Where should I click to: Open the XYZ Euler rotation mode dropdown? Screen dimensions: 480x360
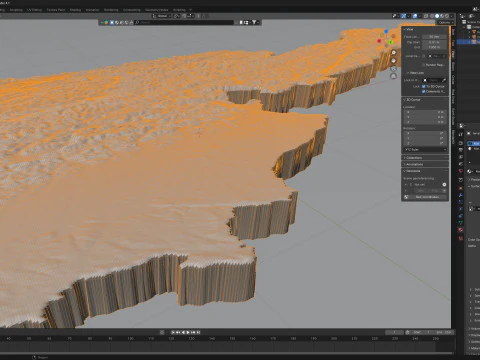(425, 150)
